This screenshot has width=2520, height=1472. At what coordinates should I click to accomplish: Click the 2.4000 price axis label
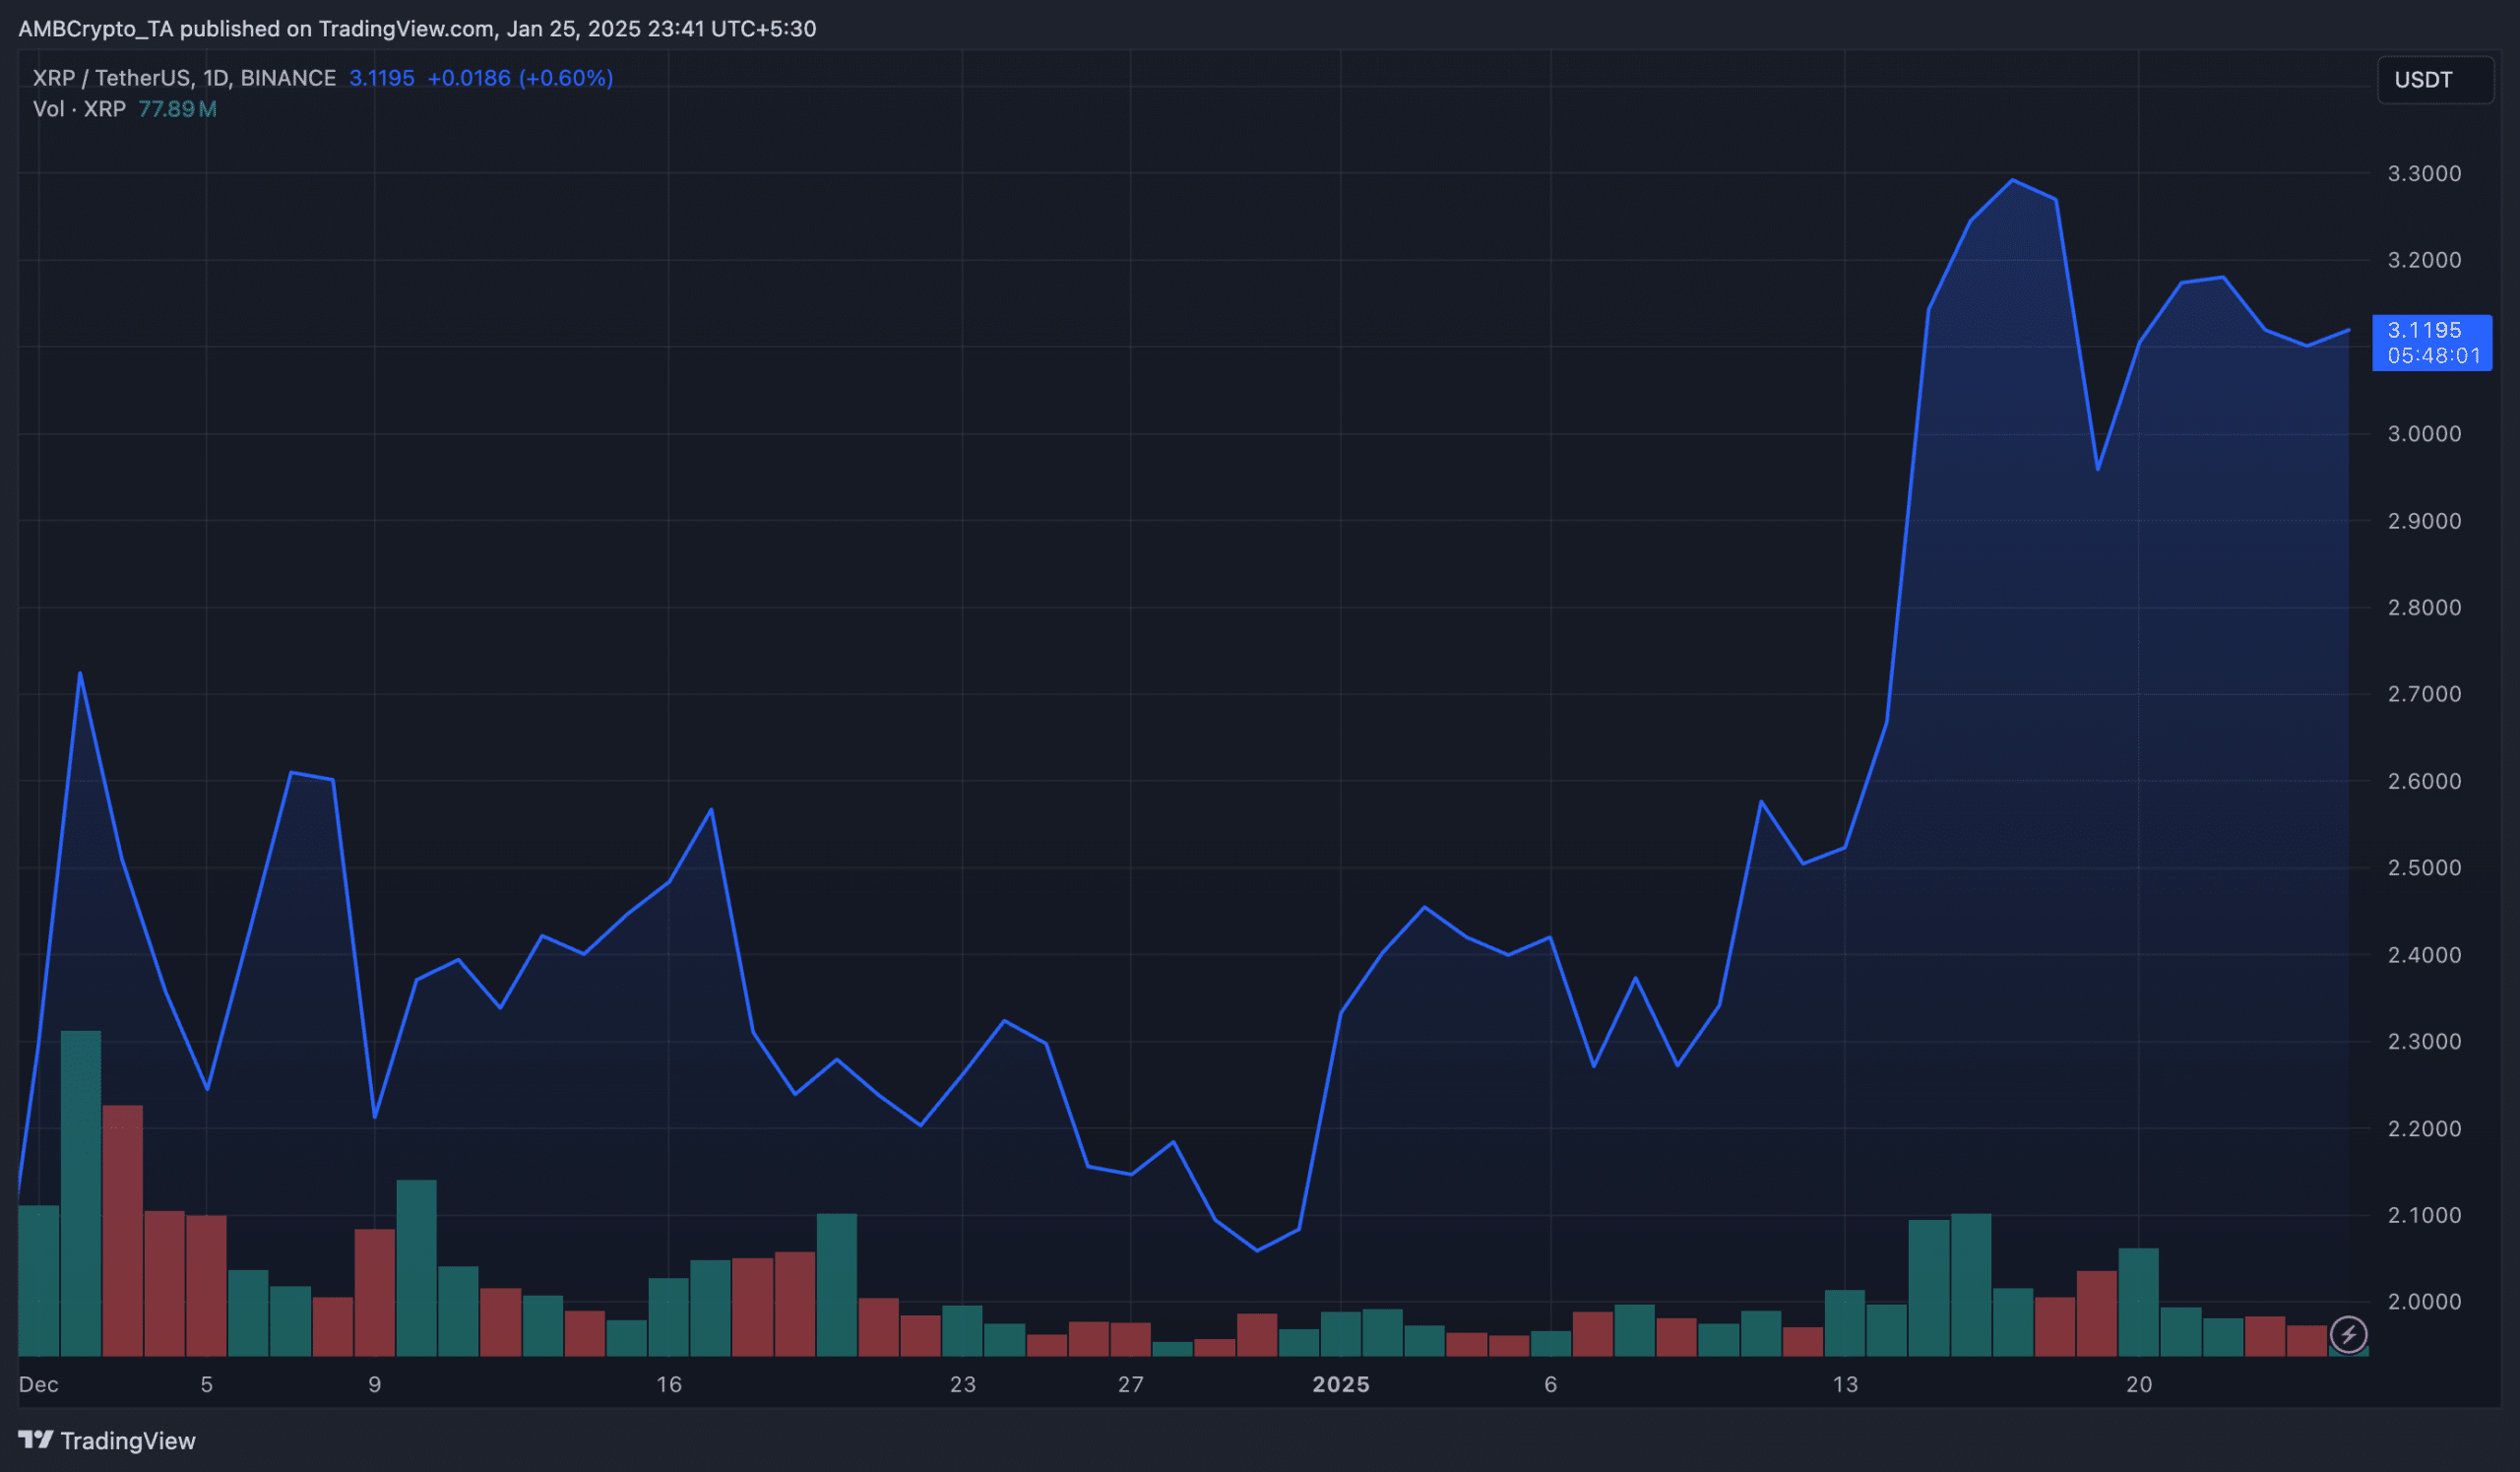click(2424, 955)
